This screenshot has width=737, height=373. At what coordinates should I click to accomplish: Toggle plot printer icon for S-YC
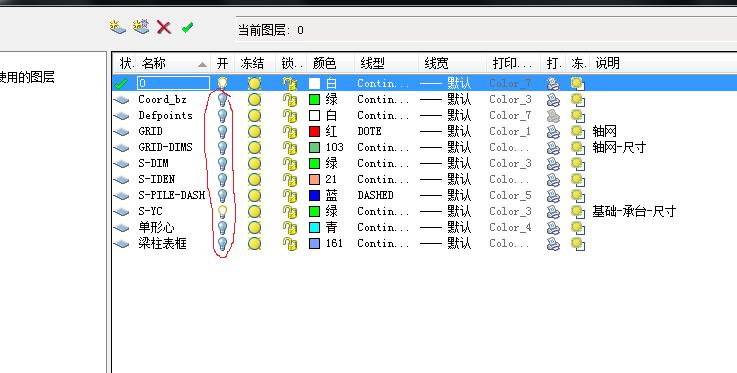tap(553, 212)
